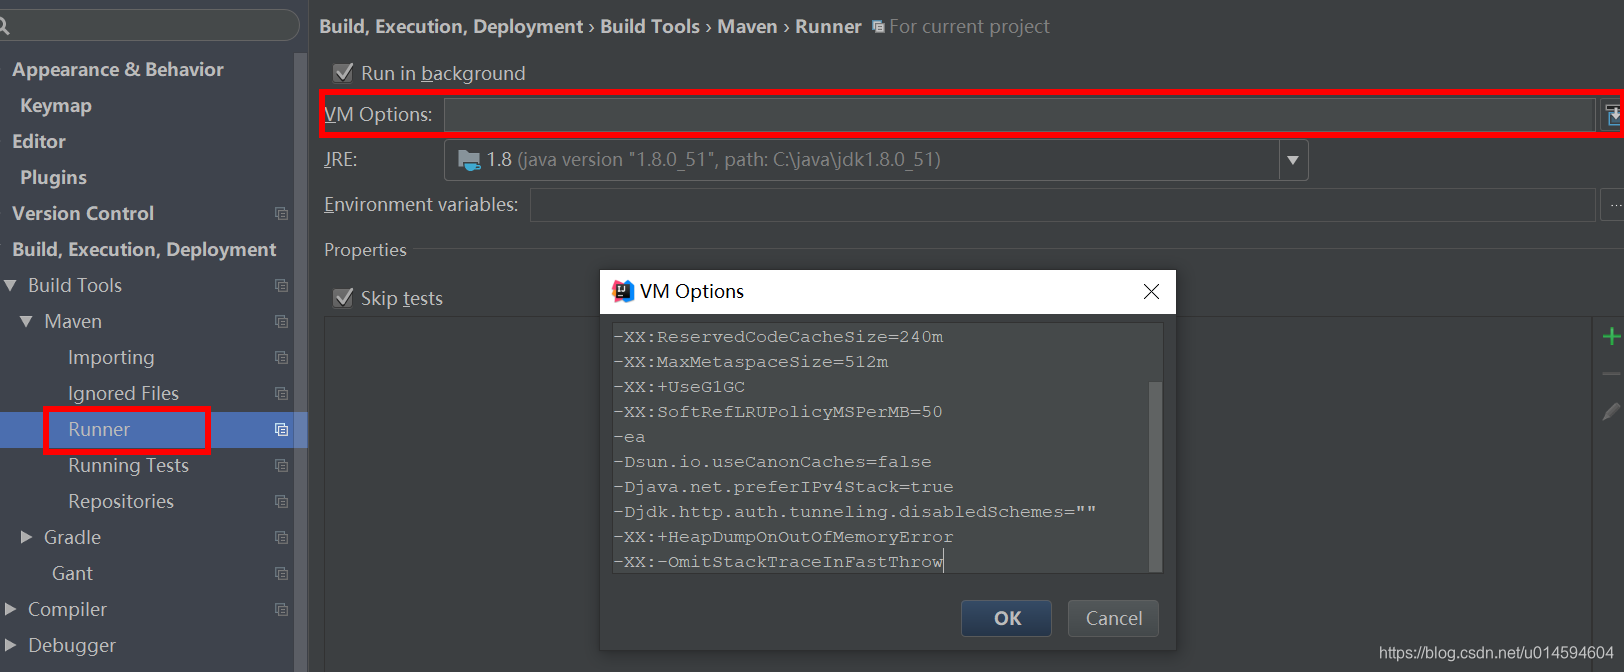The width and height of the screenshot is (1624, 672).
Task: Click the -Djava.net.preferIPv4Stack=true line
Action: tap(783, 487)
